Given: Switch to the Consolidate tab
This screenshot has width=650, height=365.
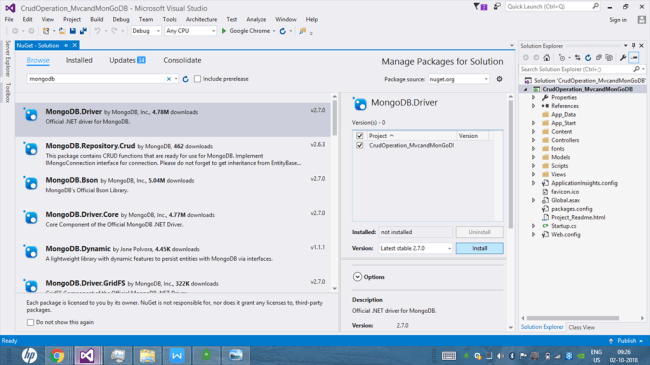Looking at the screenshot, I should coord(182,61).
